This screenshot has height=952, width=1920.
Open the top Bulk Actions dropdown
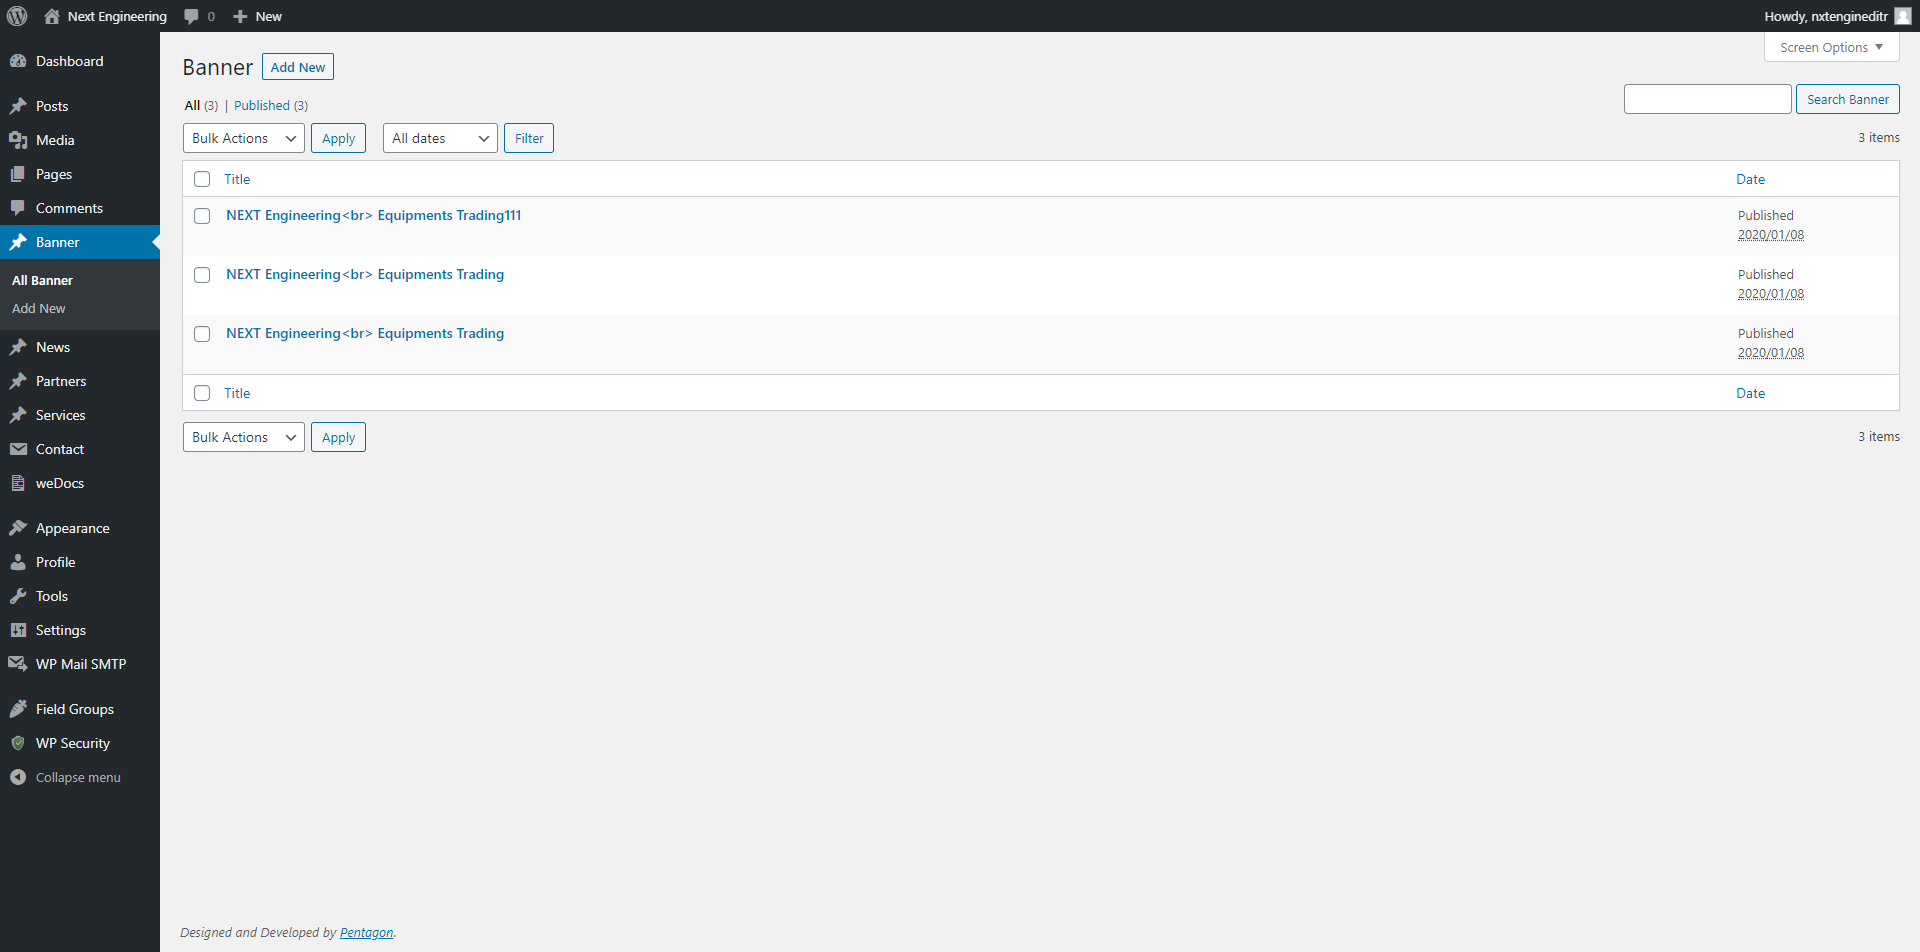click(x=243, y=138)
